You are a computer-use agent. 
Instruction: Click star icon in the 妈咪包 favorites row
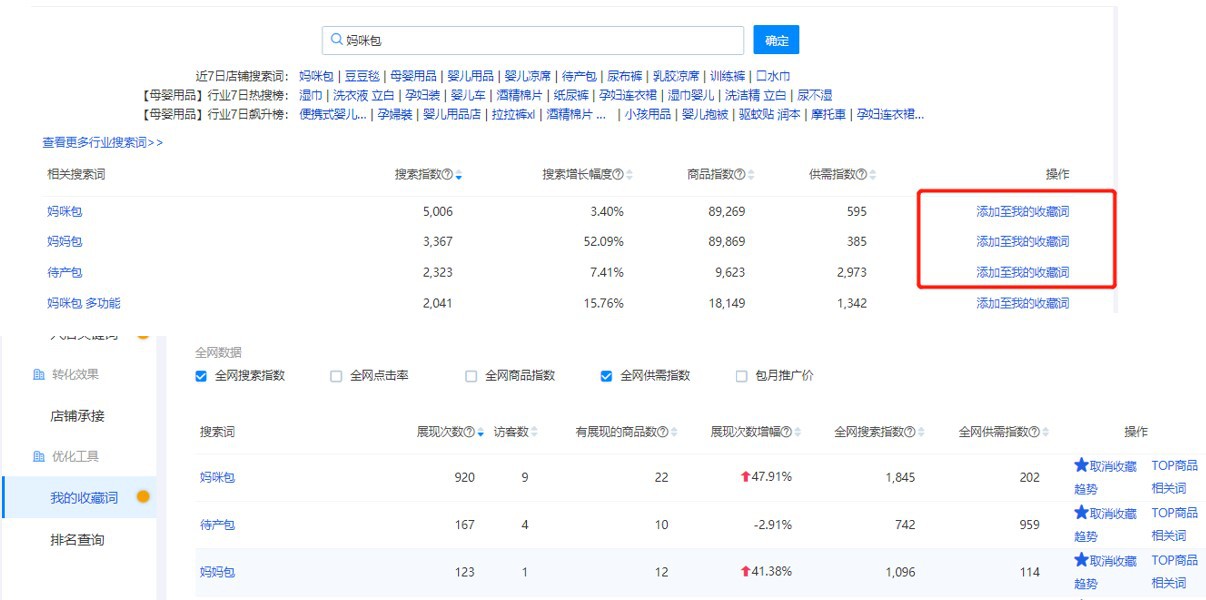tap(1081, 465)
